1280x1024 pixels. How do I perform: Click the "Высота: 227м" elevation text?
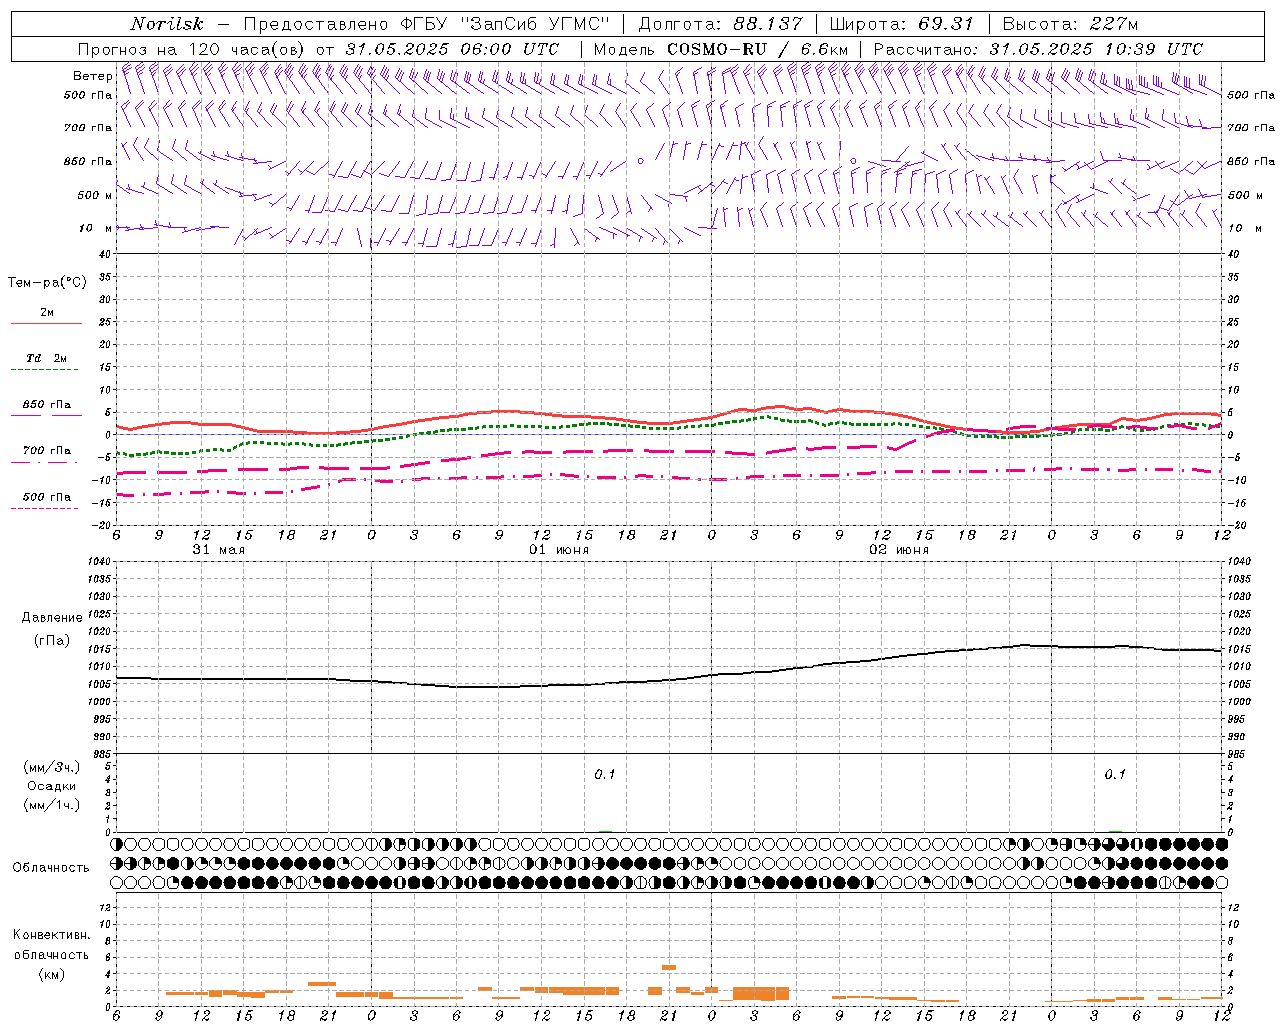(x=1070, y=24)
